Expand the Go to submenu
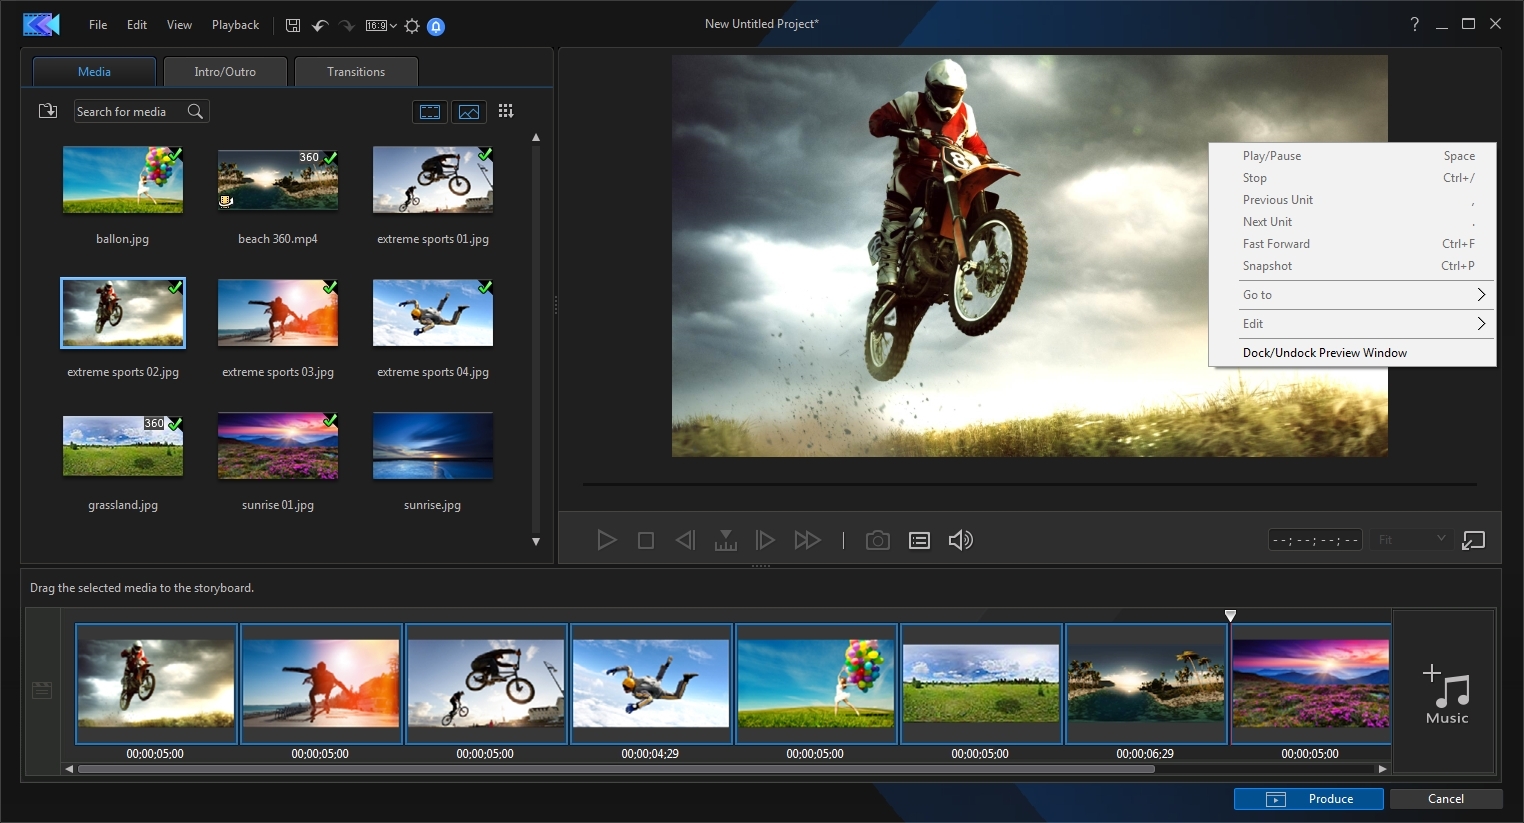The image size is (1524, 823). pyautogui.click(x=1352, y=295)
